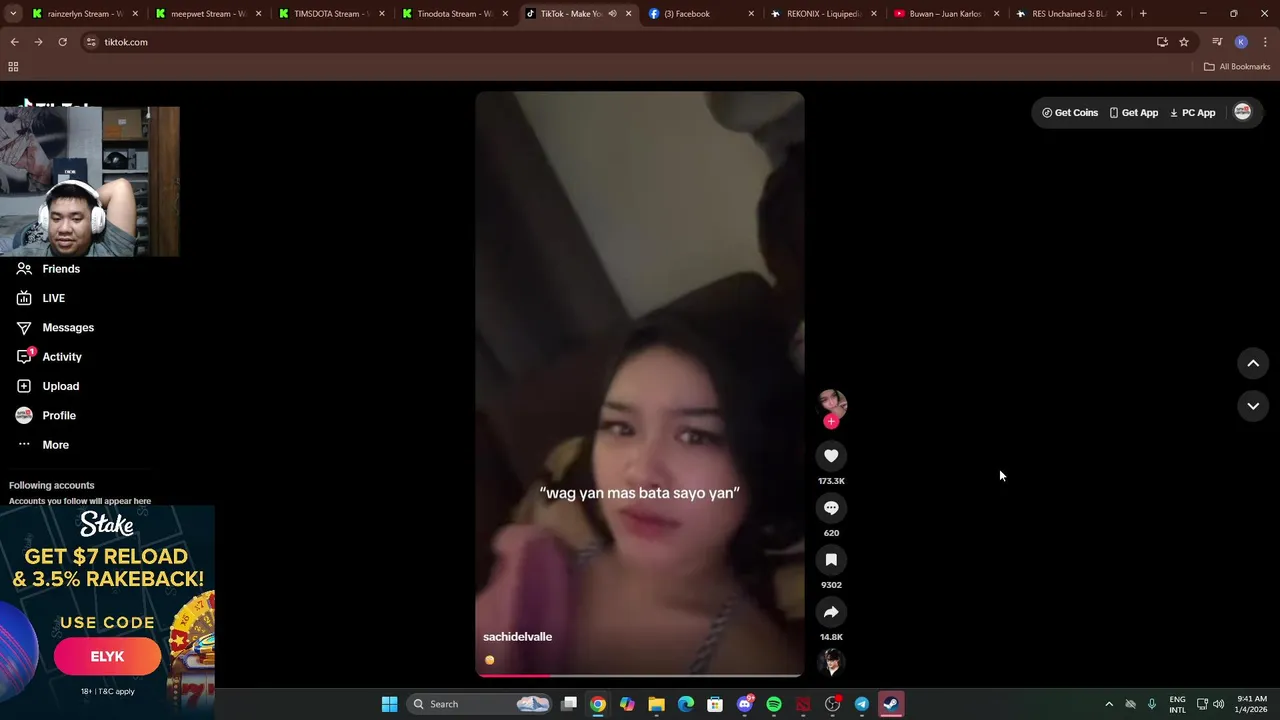Switch the ENG INTL keyboard layout
Viewport: 1280px width, 720px height.
[x=1178, y=704]
